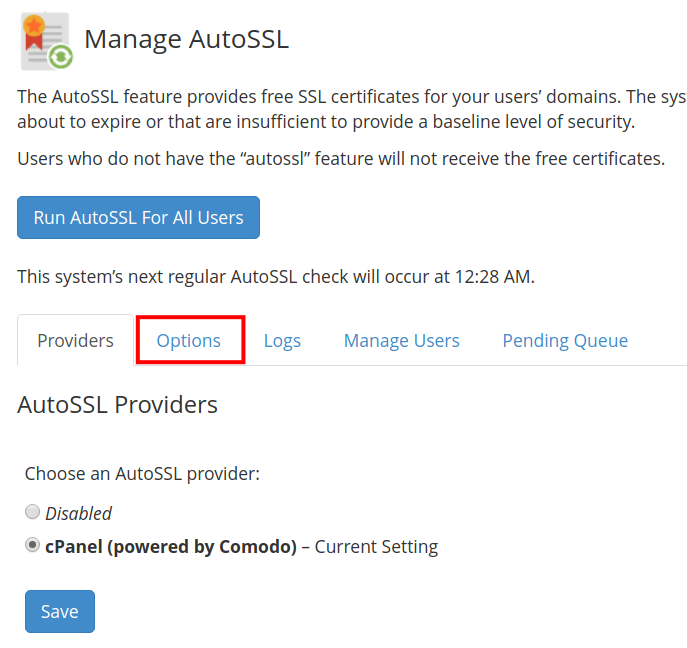Select the Disabled radio button
687x648 pixels.
pos(33,512)
